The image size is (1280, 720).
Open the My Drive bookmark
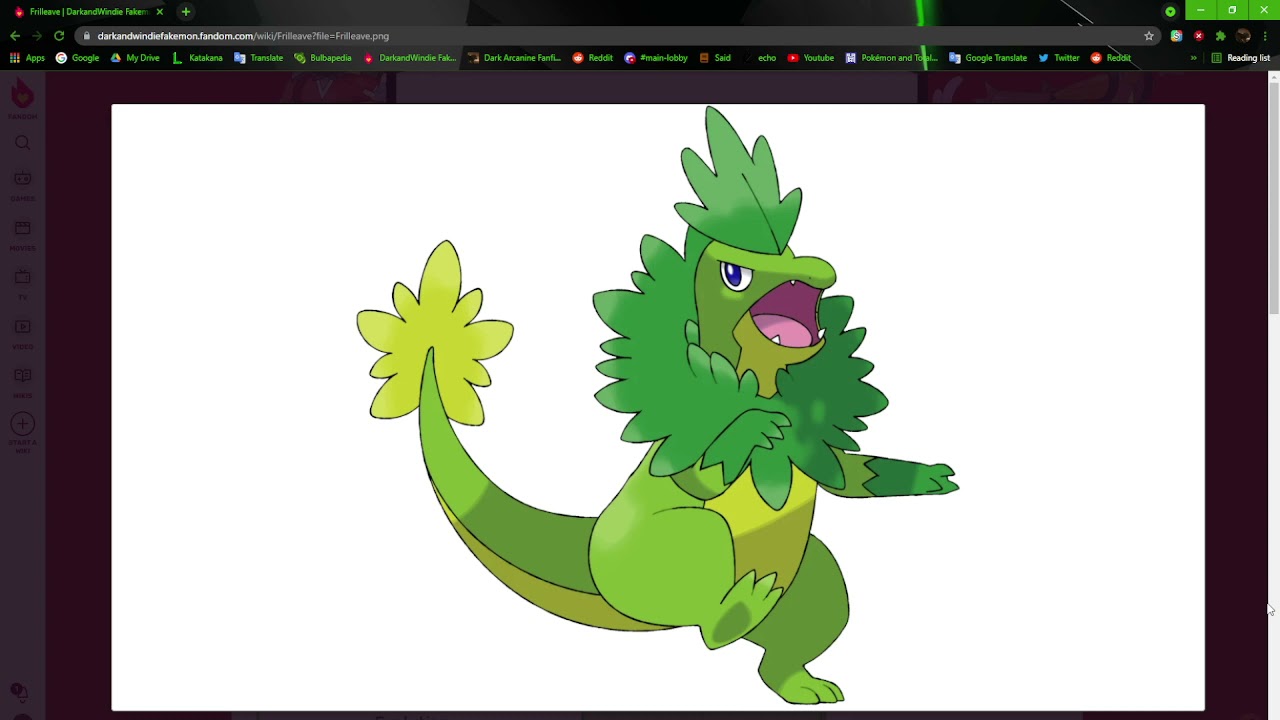coord(134,58)
